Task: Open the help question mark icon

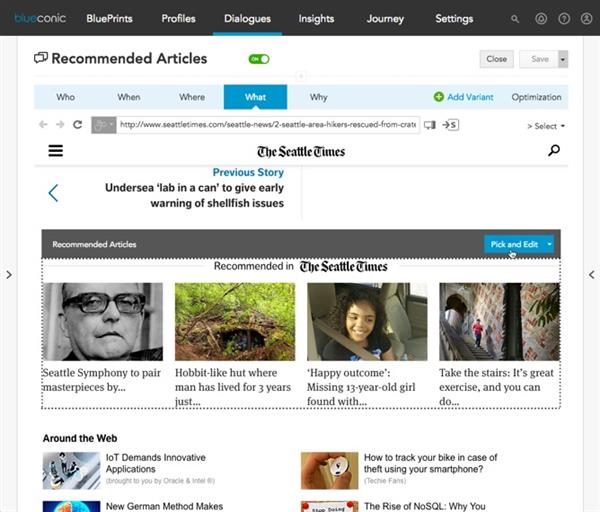Action: (564, 19)
